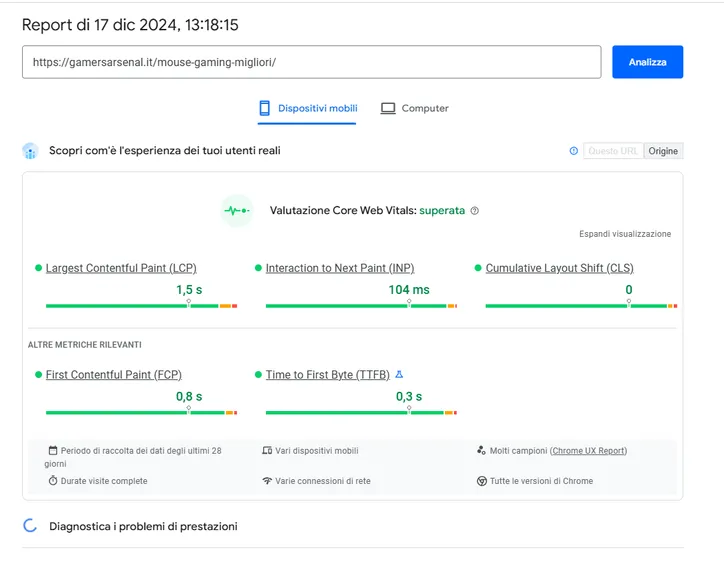This screenshot has width=724, height=568.
Task: Open Time to First Byte (TTFB) link
Action: pos(328,375)
